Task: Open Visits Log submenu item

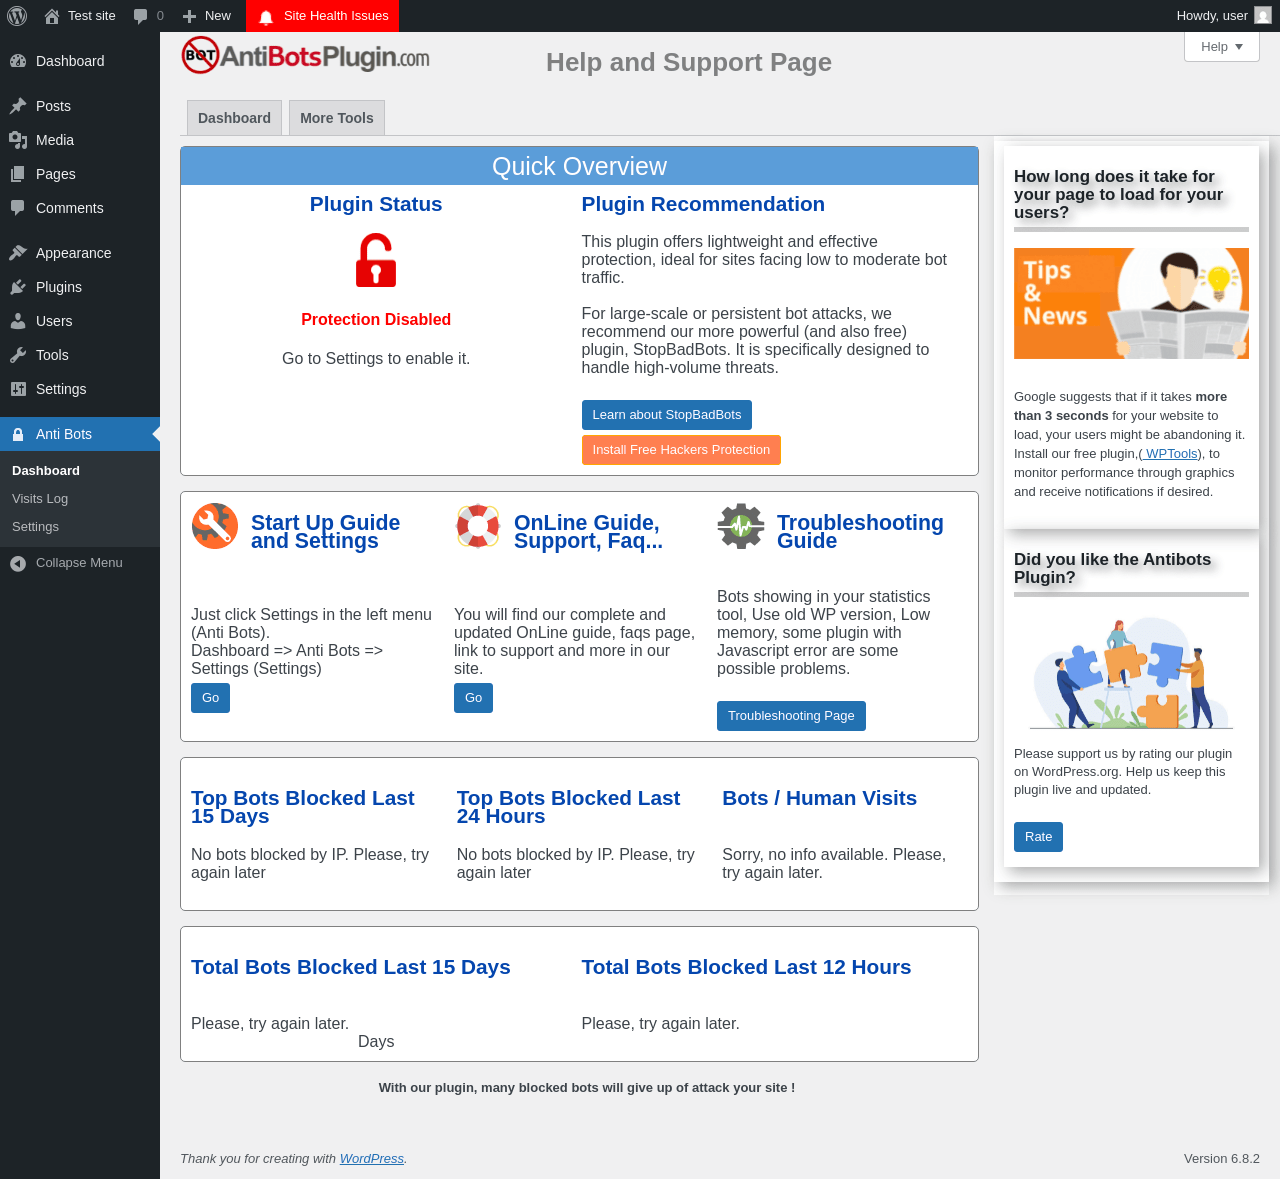Action: tap(40, 499)
